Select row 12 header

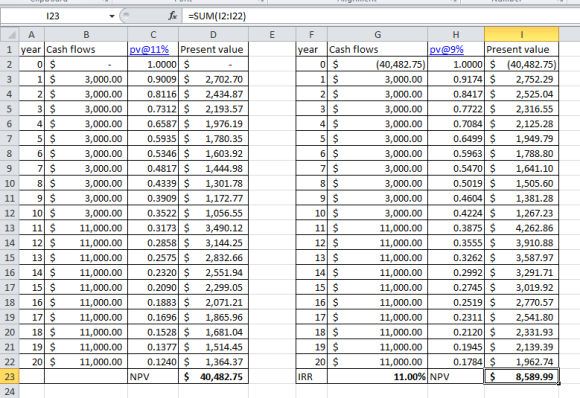tap(9, 213)
